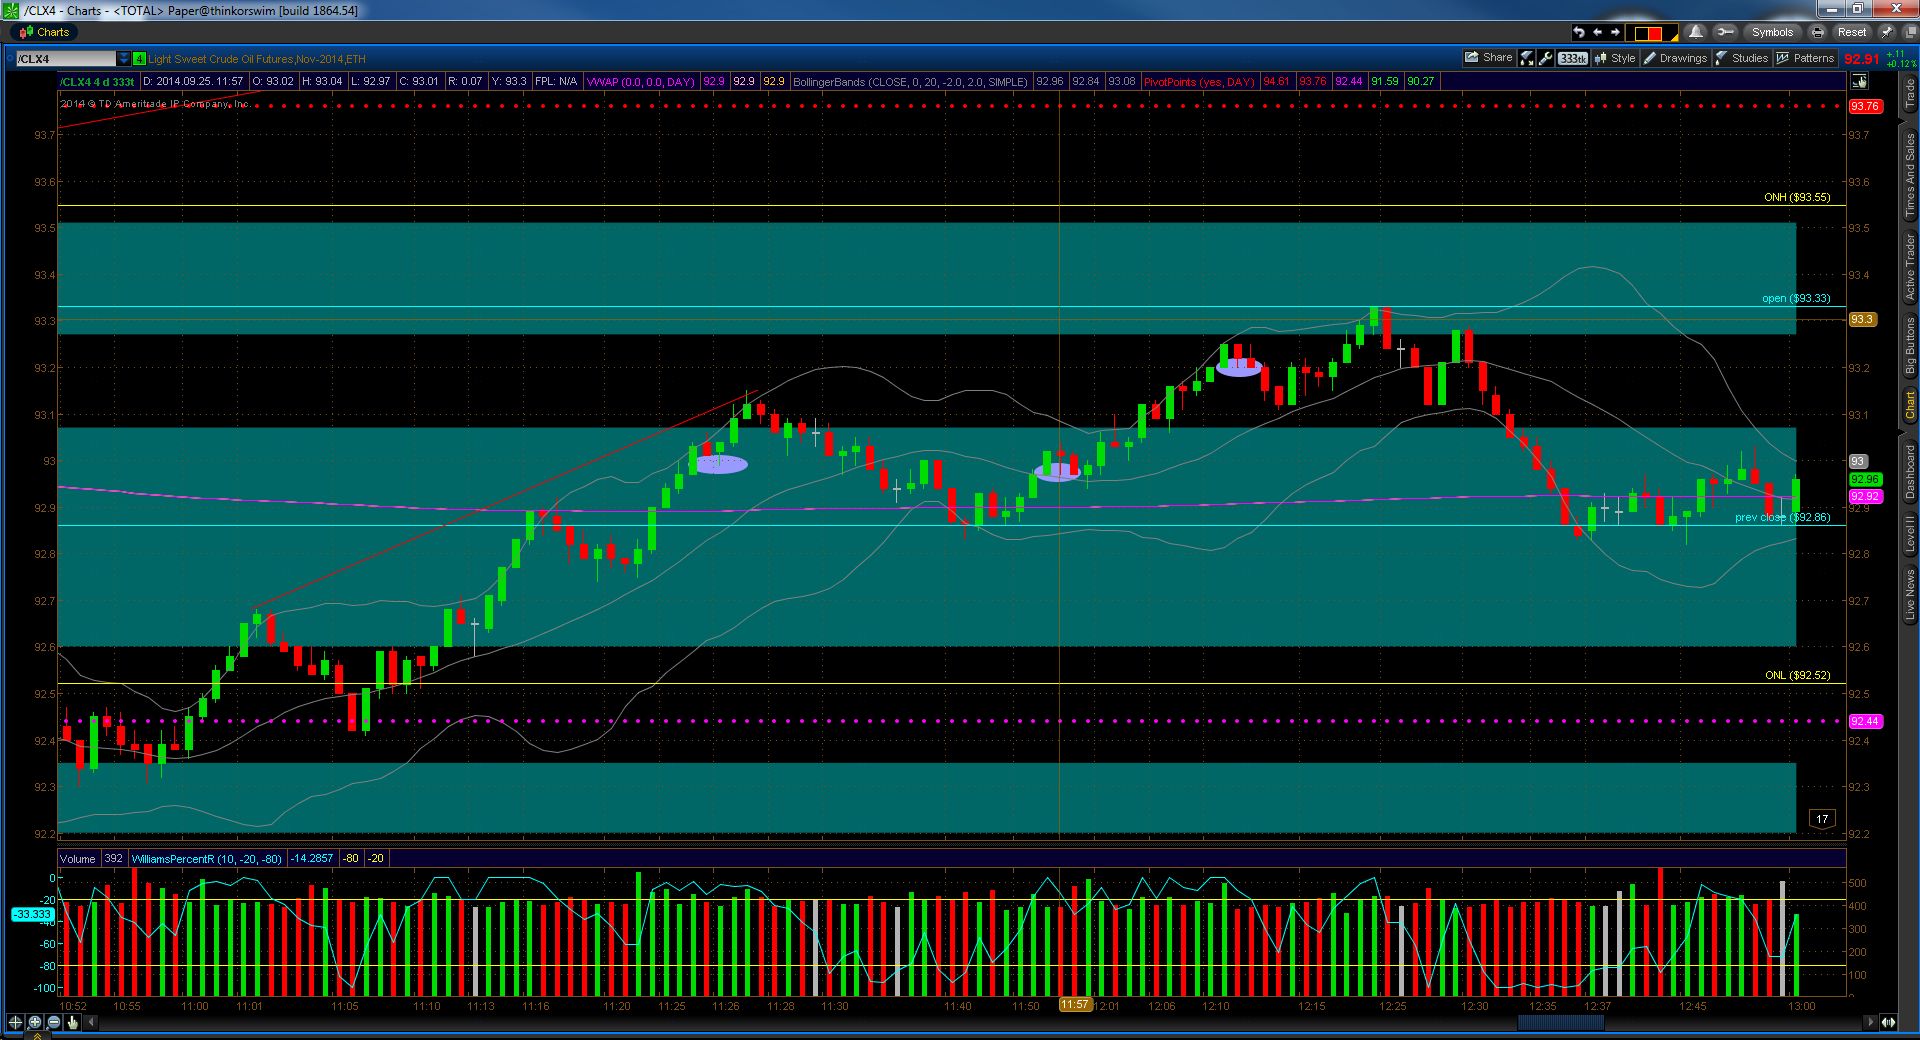
Task: Open the Times And Sales sidebar tab
Action: coord(1909,175)
